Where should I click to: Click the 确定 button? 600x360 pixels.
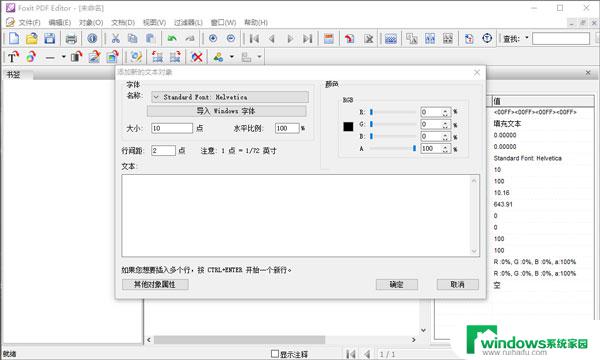coord(396,285)
